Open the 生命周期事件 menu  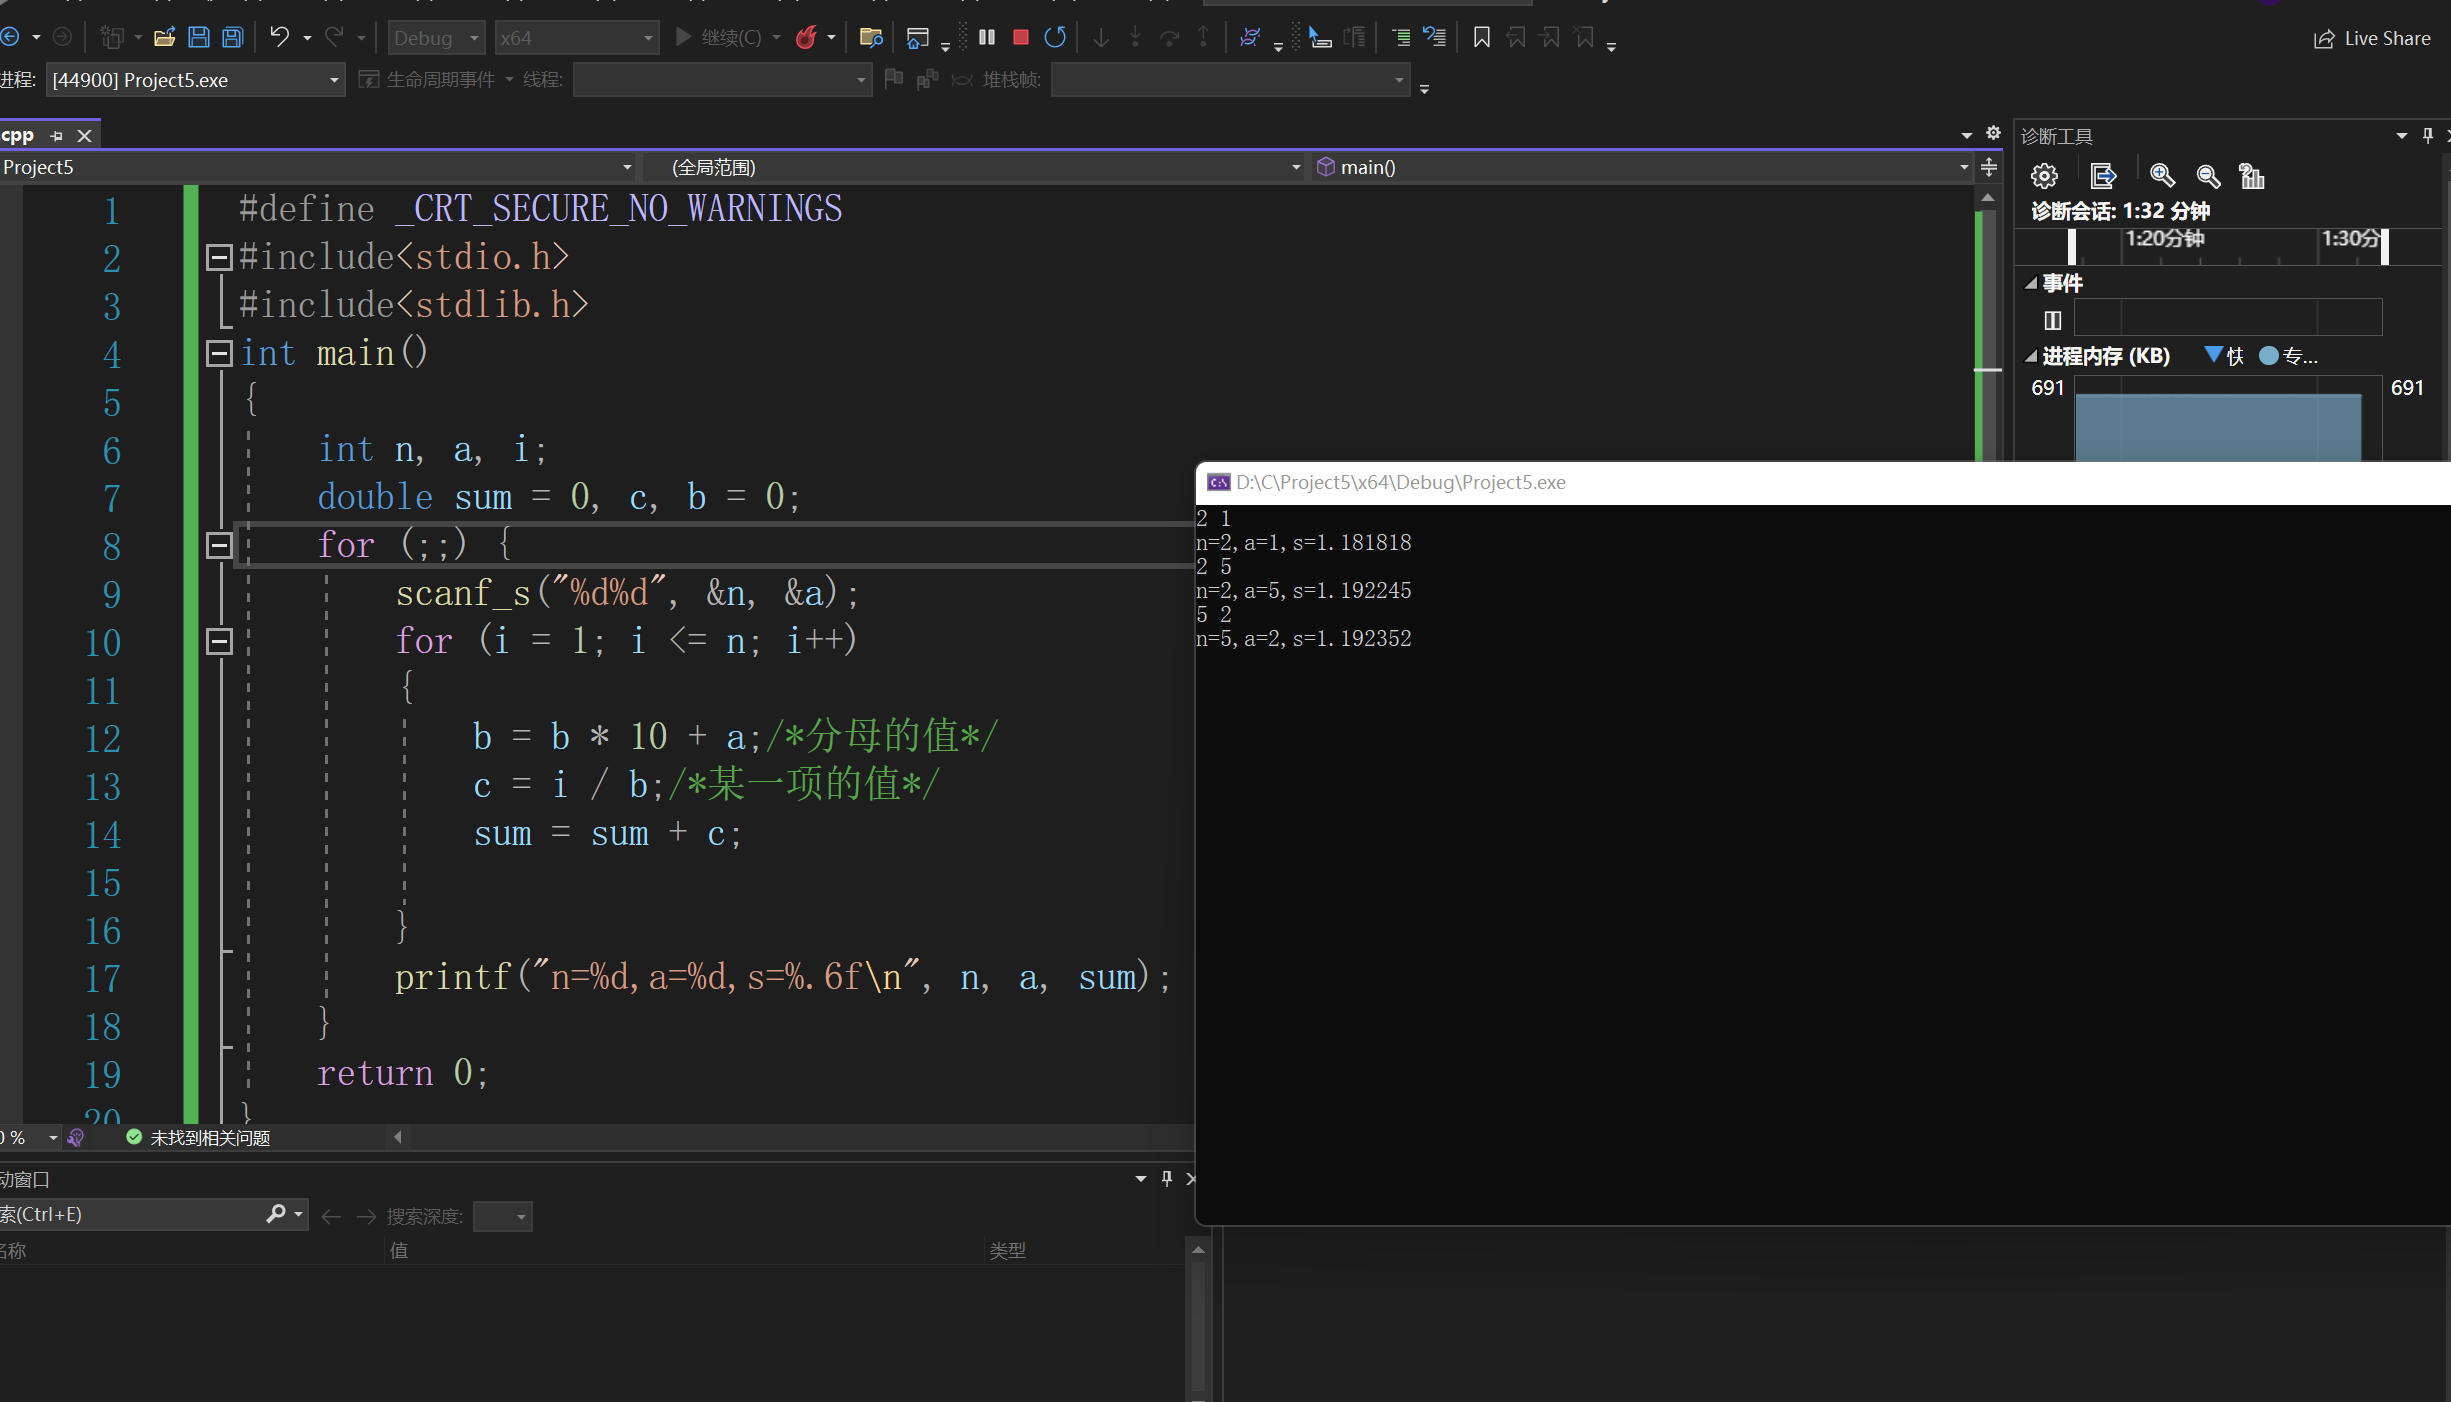click(x=440, y=80)
